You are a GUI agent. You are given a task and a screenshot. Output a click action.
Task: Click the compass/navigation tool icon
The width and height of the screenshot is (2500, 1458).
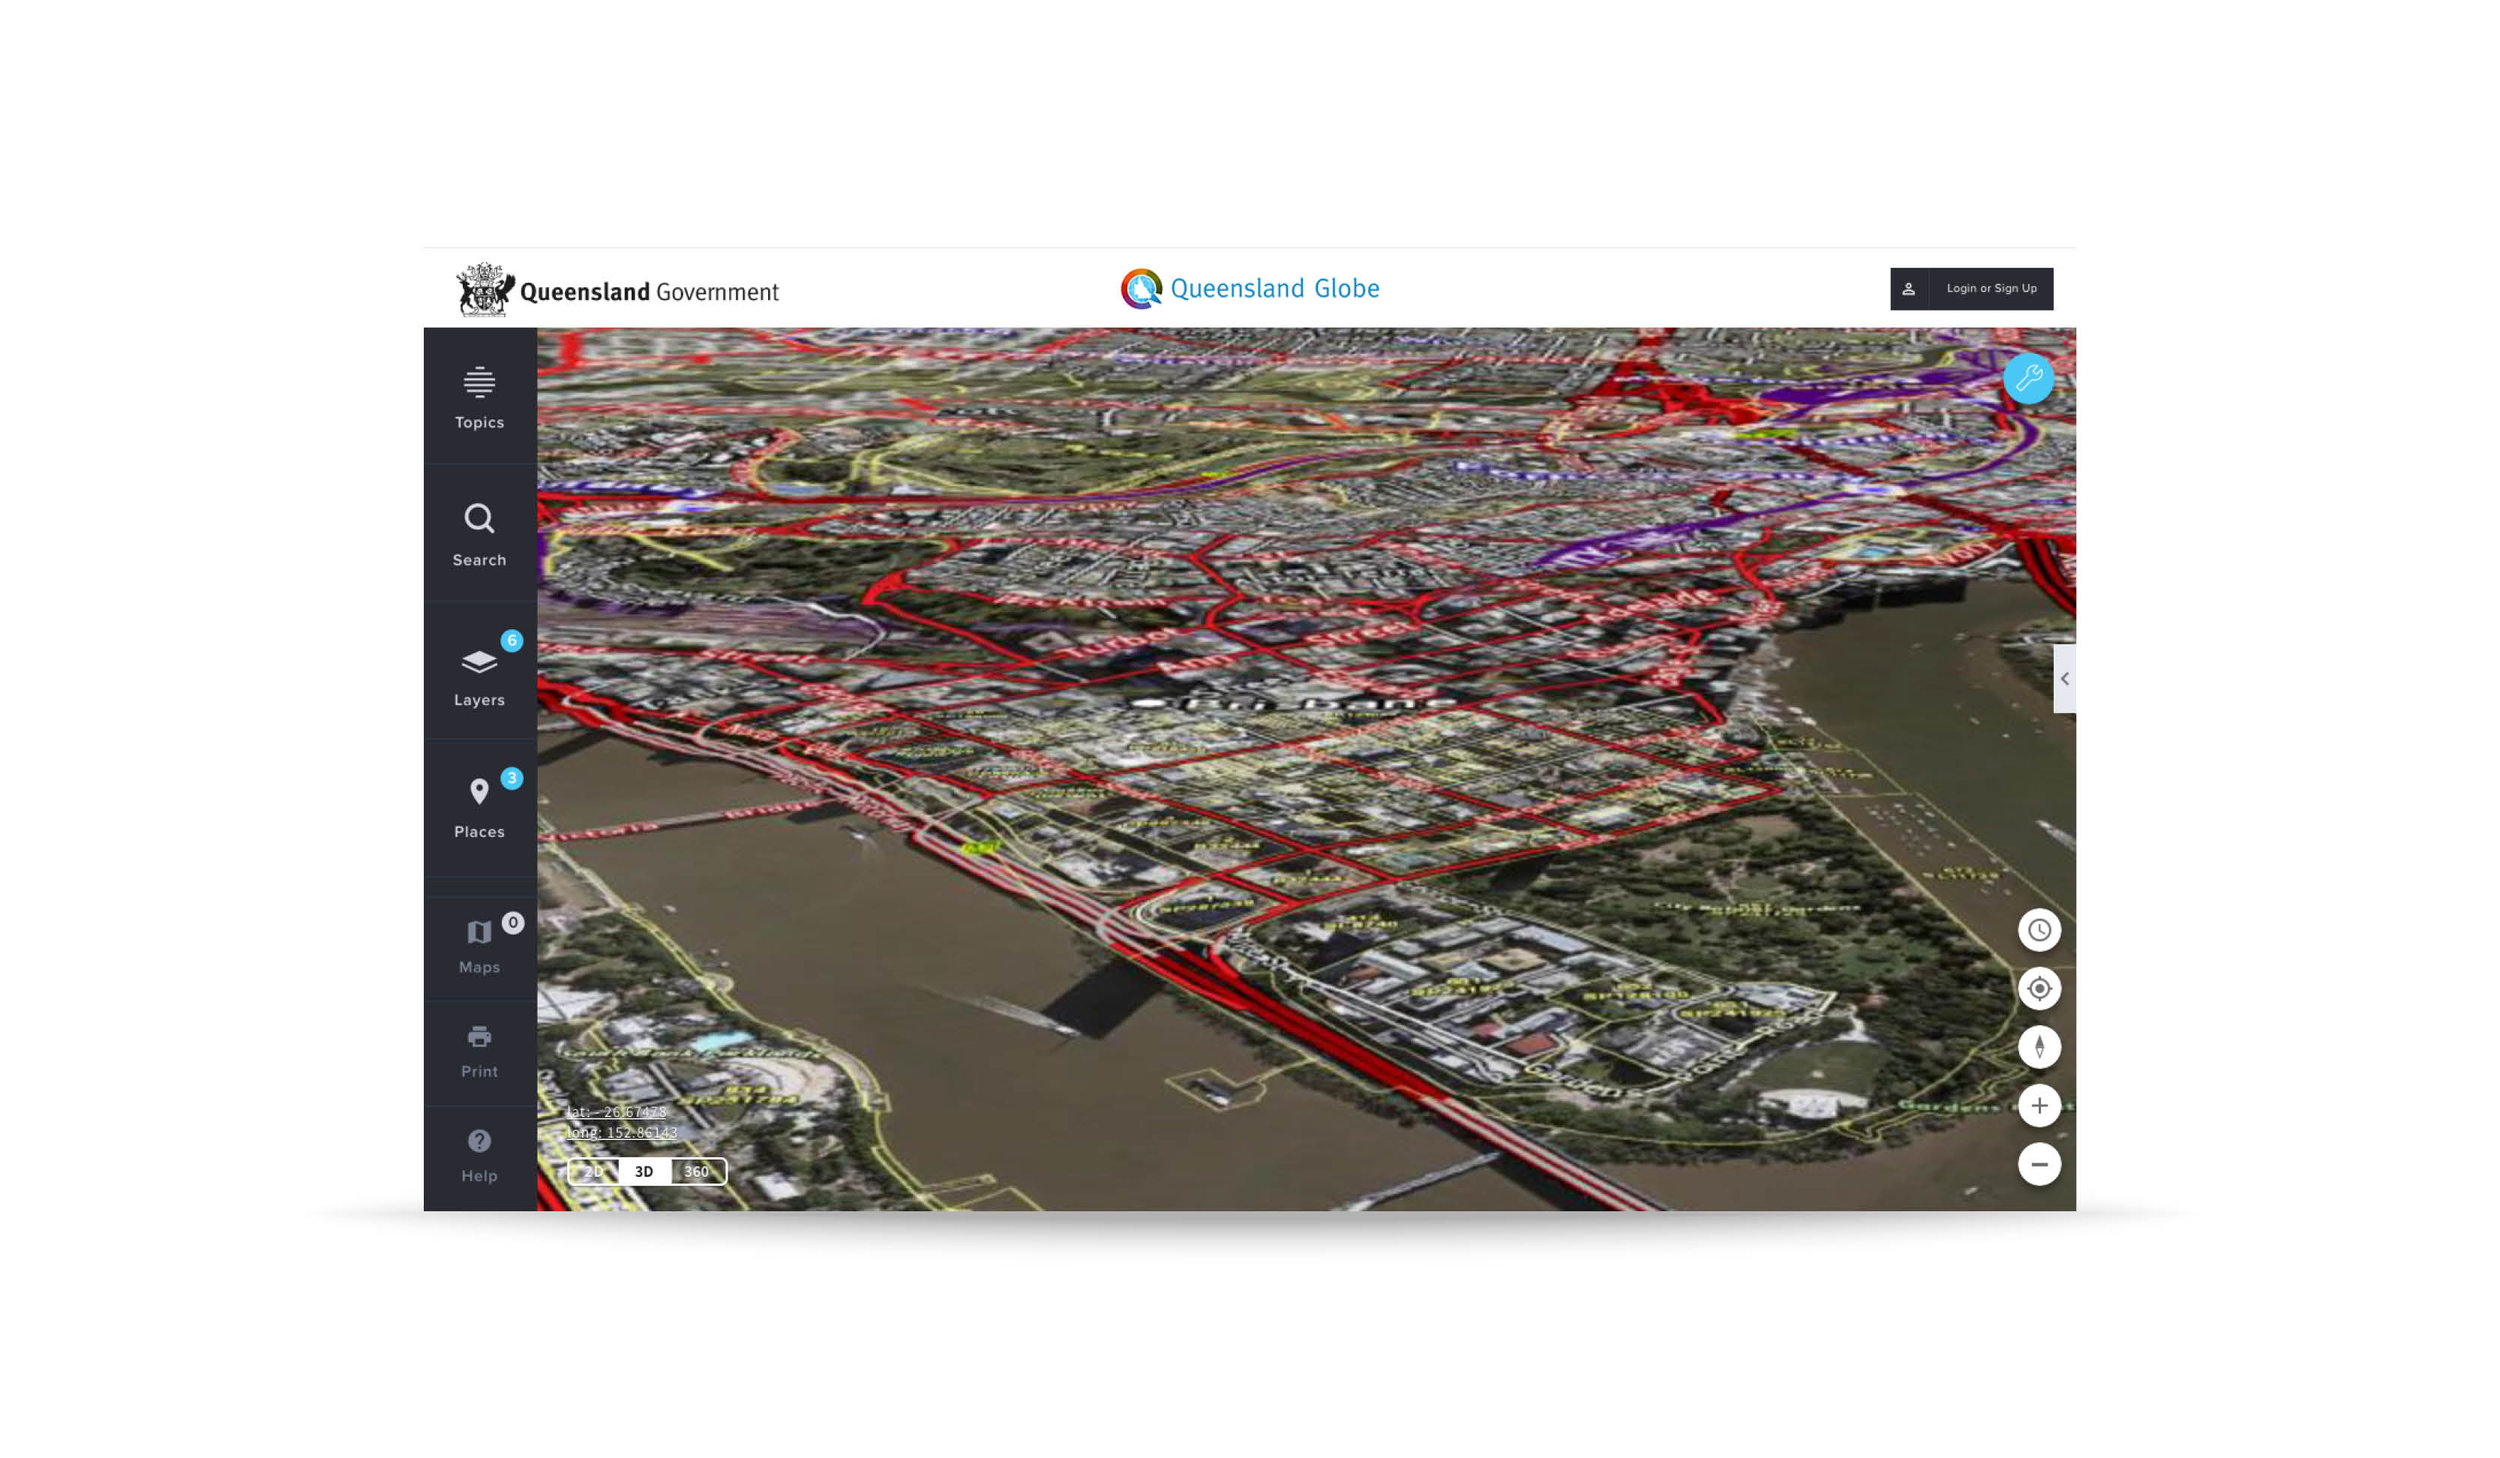[x=2039, y=1047]
